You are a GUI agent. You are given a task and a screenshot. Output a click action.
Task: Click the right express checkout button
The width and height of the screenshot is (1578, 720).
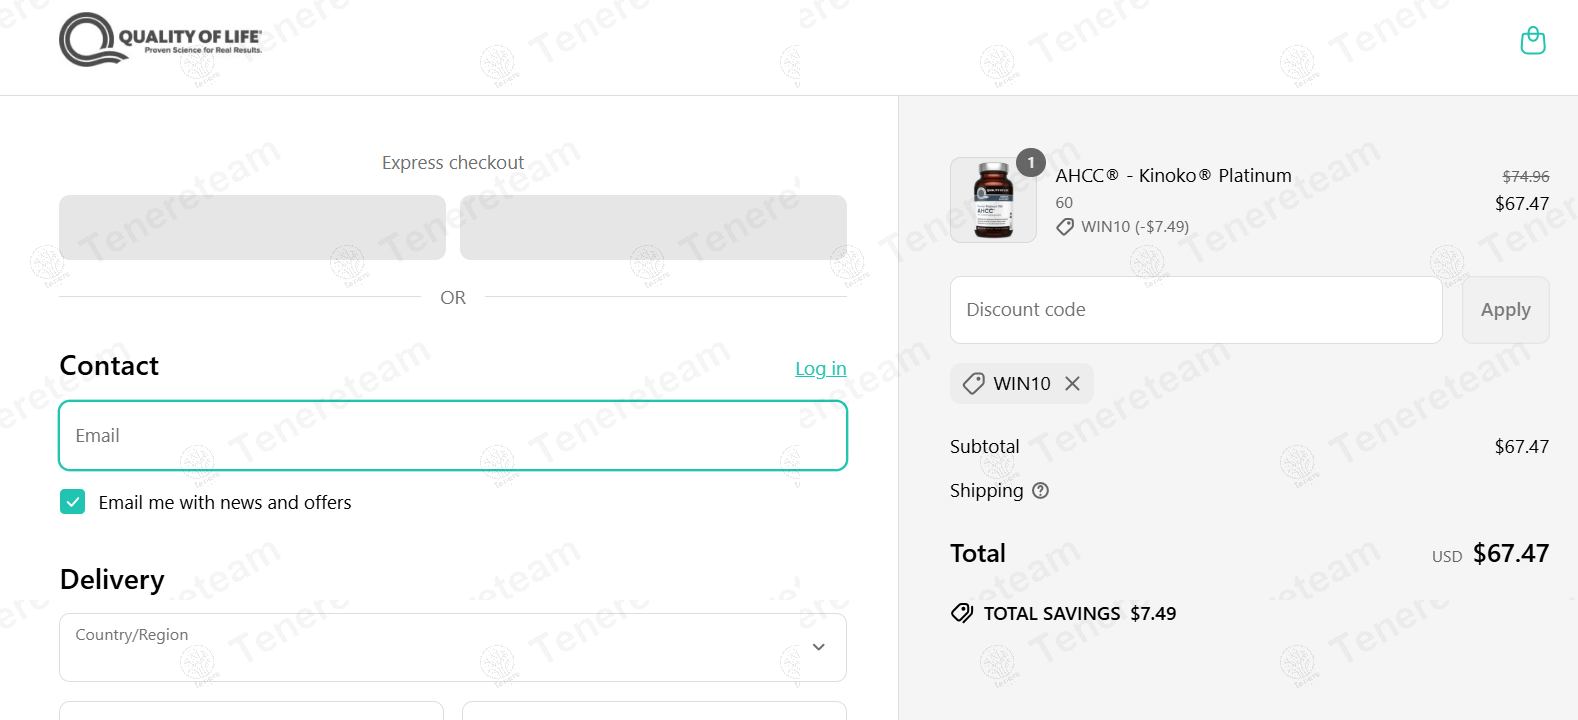(653, 228)
